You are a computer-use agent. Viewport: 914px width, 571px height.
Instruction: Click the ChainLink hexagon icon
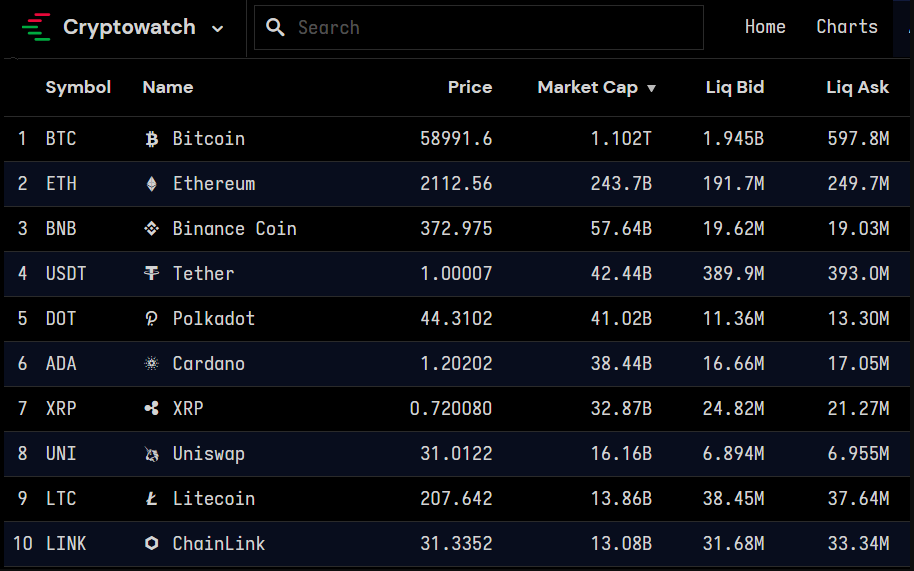coord(152,544)
